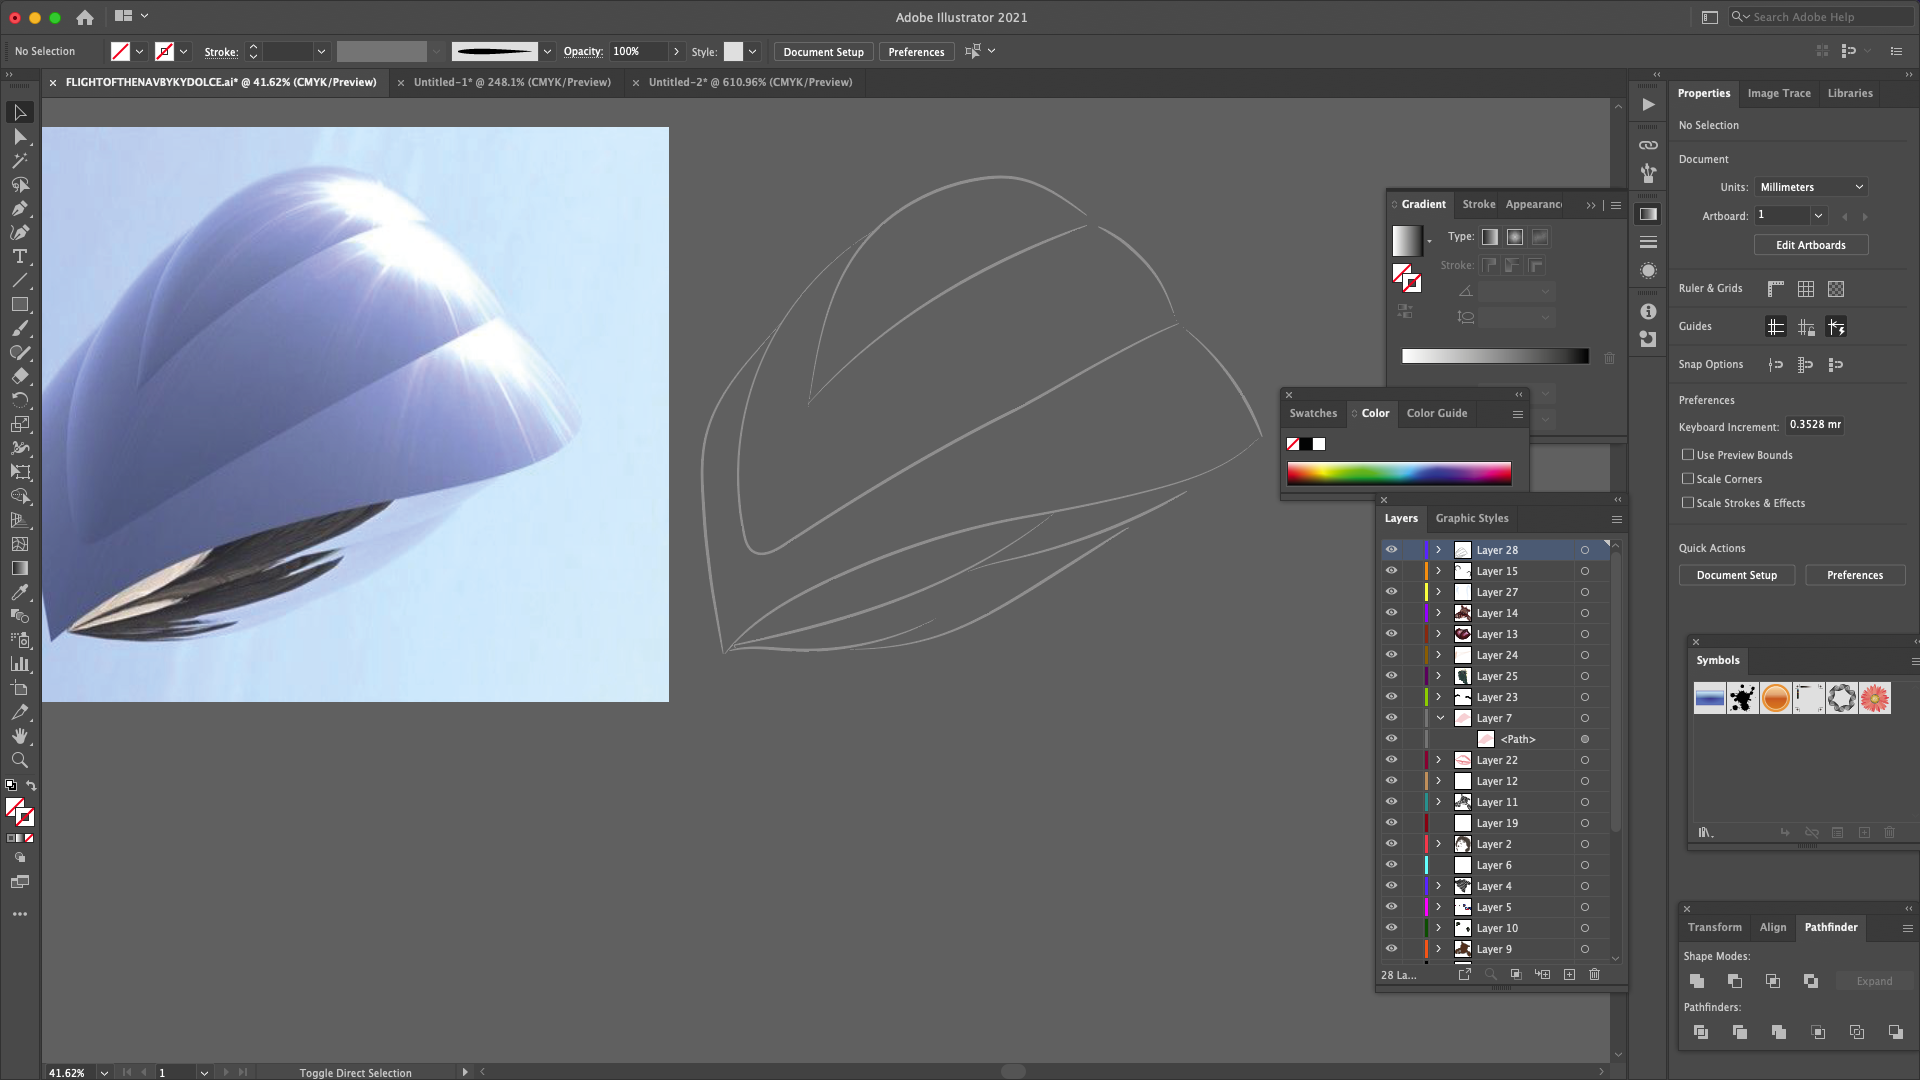Select the Pen tool
Image resolution: width=1920 pixels, height=1080 pixels.
point(20,209)
